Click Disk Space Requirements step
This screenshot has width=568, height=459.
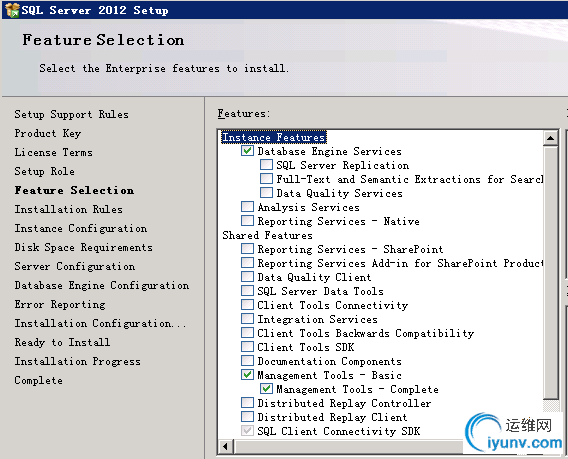tap(83, 247)
